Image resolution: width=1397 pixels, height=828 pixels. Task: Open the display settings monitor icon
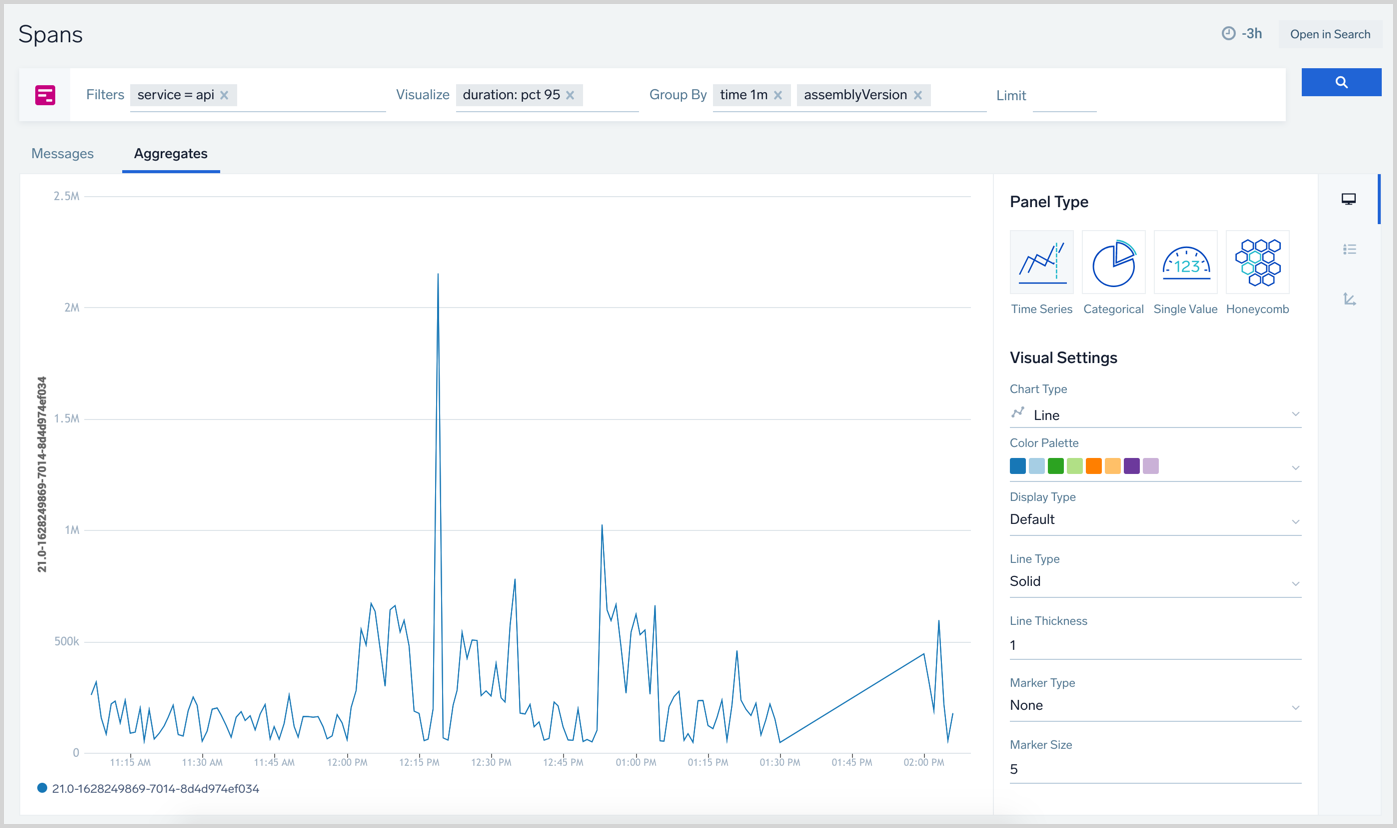click(1349, 200)
